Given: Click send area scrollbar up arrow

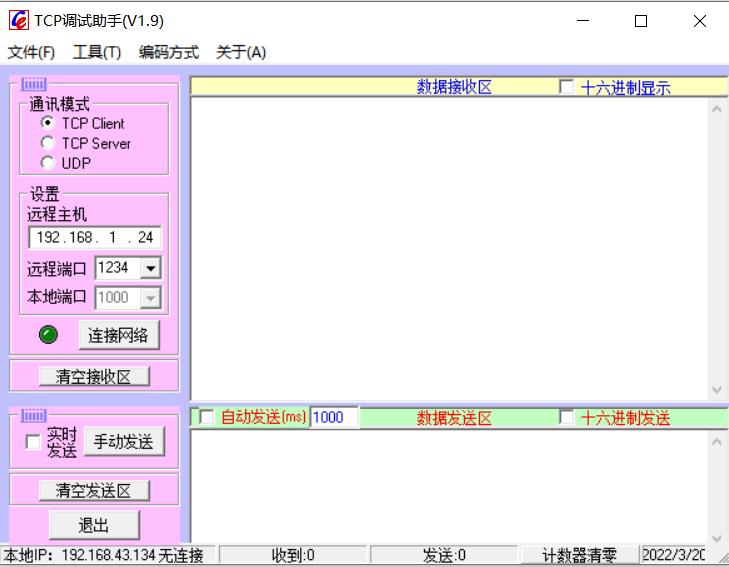Looking at the screenshot, I should 716,442.
